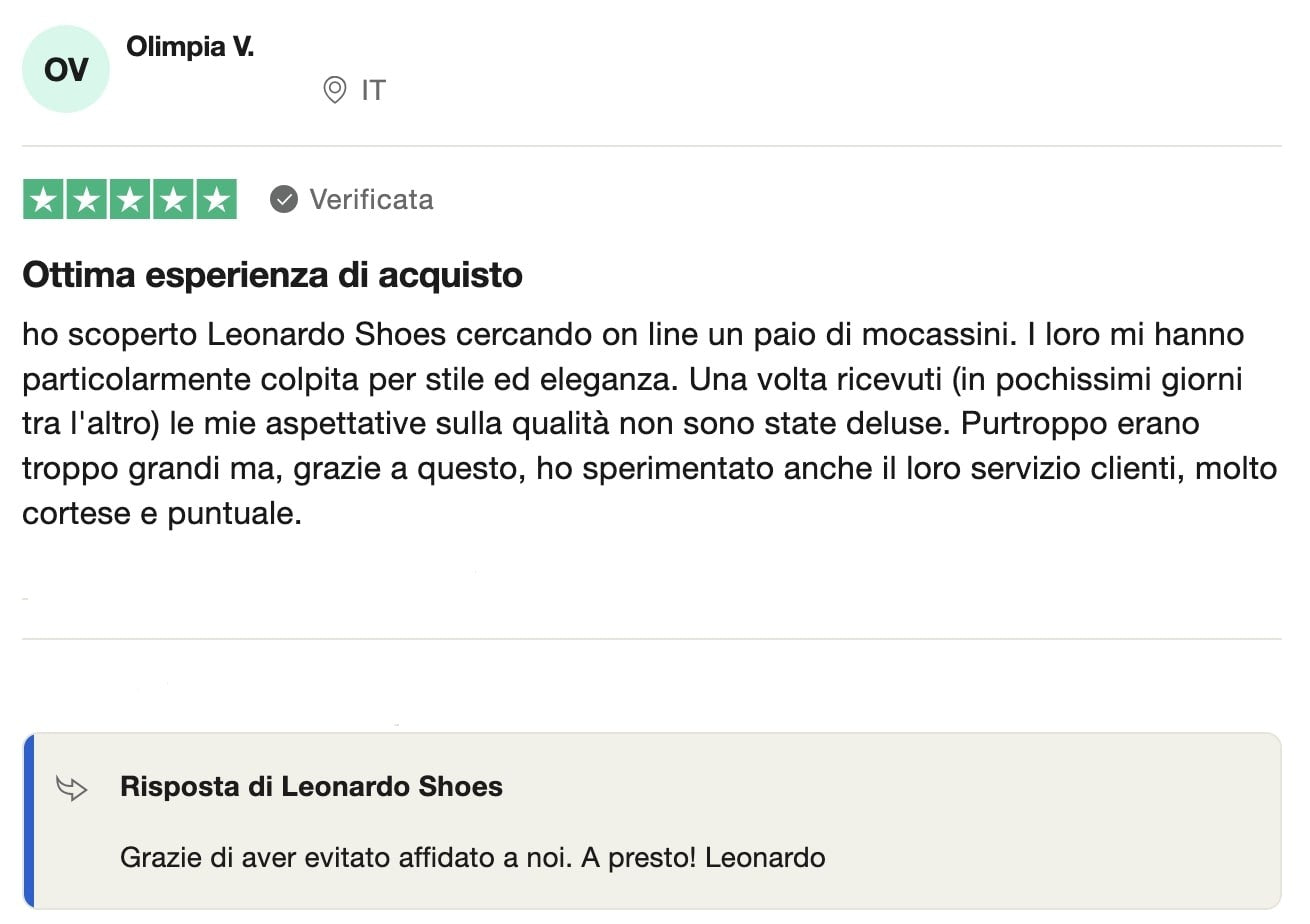Image resolution: width=1310 pixels, height=924 pixels.
Task: Click the reply text Grazie di aver evitato
Action: point(472,858)
